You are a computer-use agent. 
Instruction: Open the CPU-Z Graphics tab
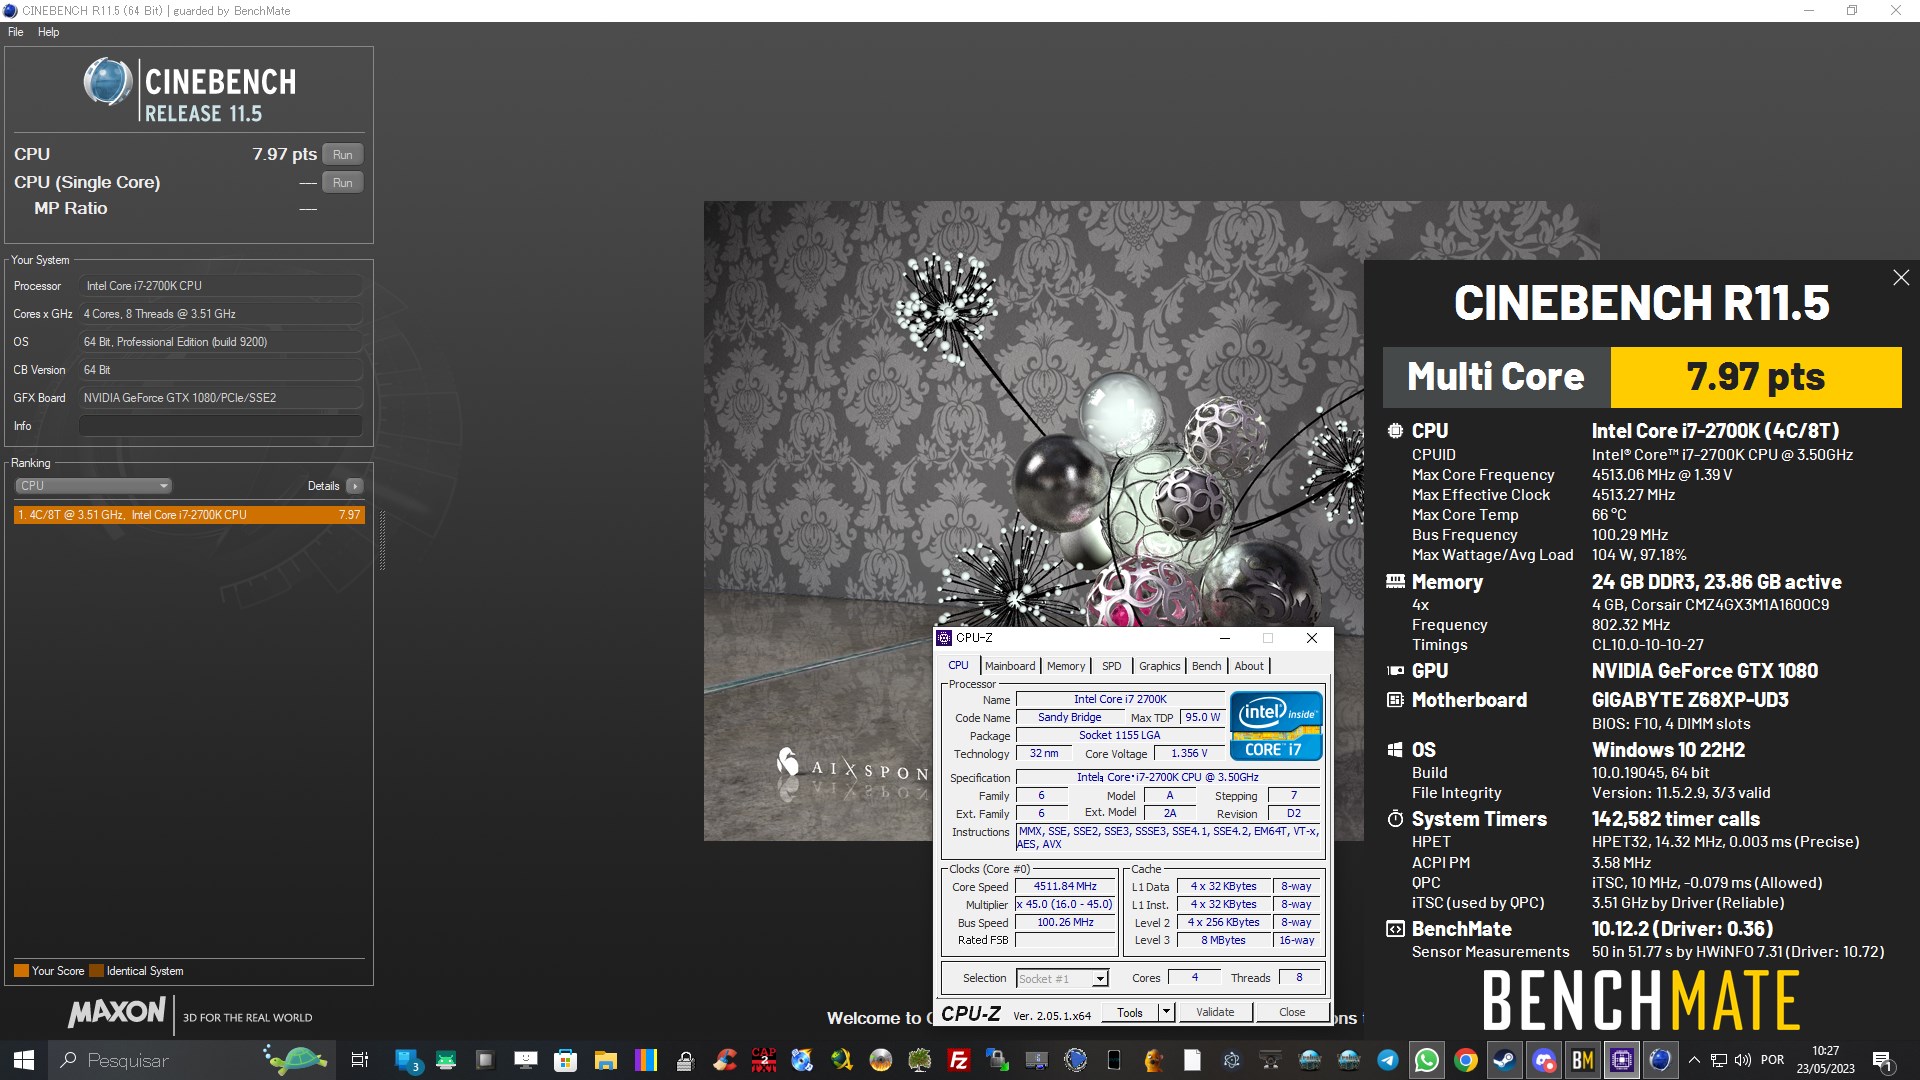(1159, 666)
